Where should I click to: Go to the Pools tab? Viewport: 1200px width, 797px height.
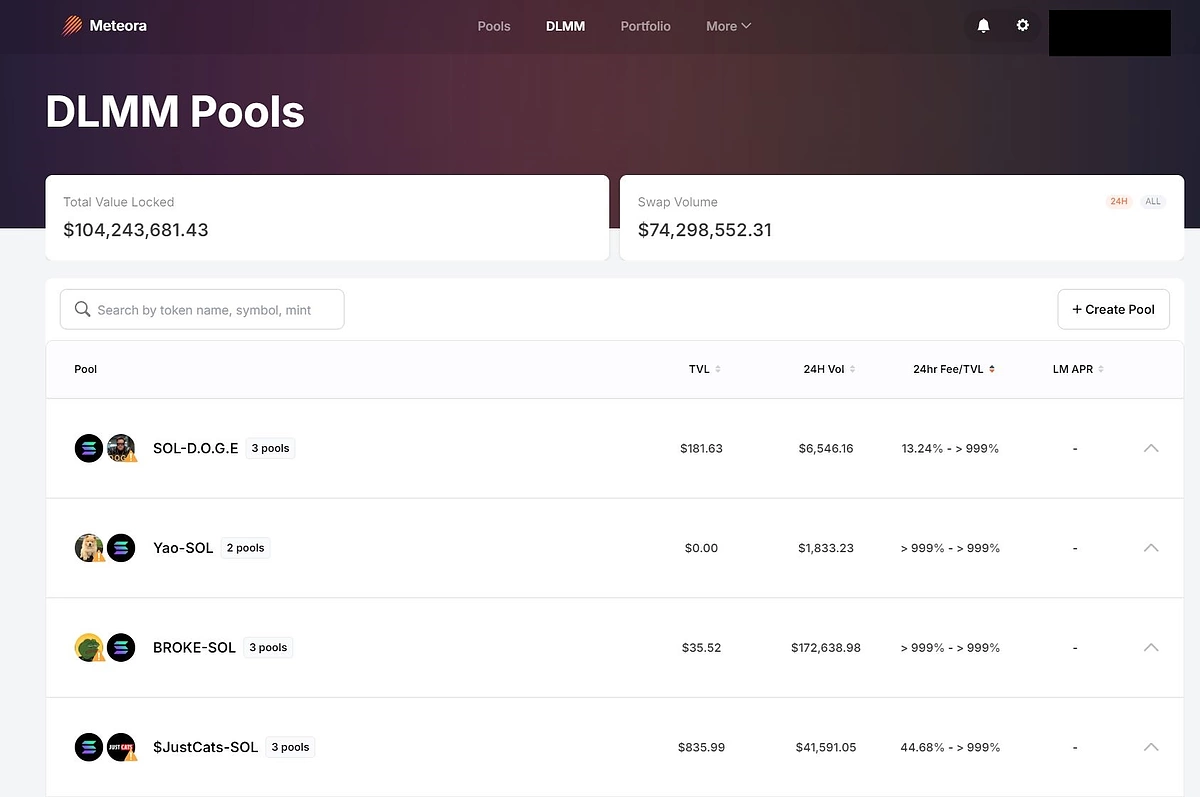494,26
